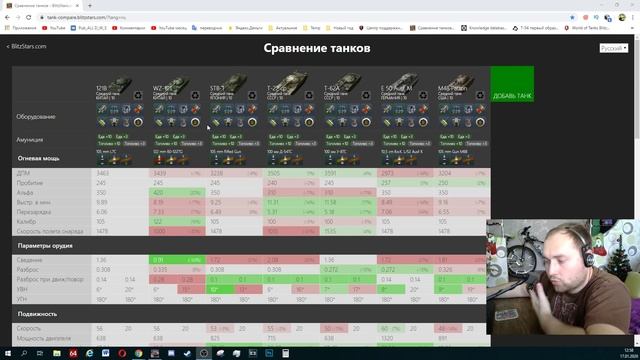Open the Комментарии bookmark

coord(128,28)
